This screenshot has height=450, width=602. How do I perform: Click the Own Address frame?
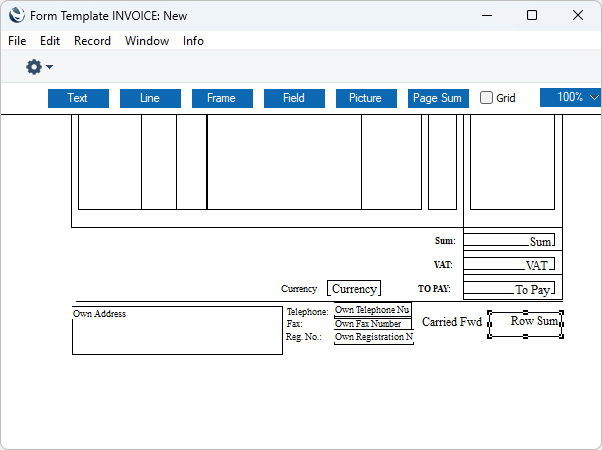pyautogui.click(x=177, y=330)
